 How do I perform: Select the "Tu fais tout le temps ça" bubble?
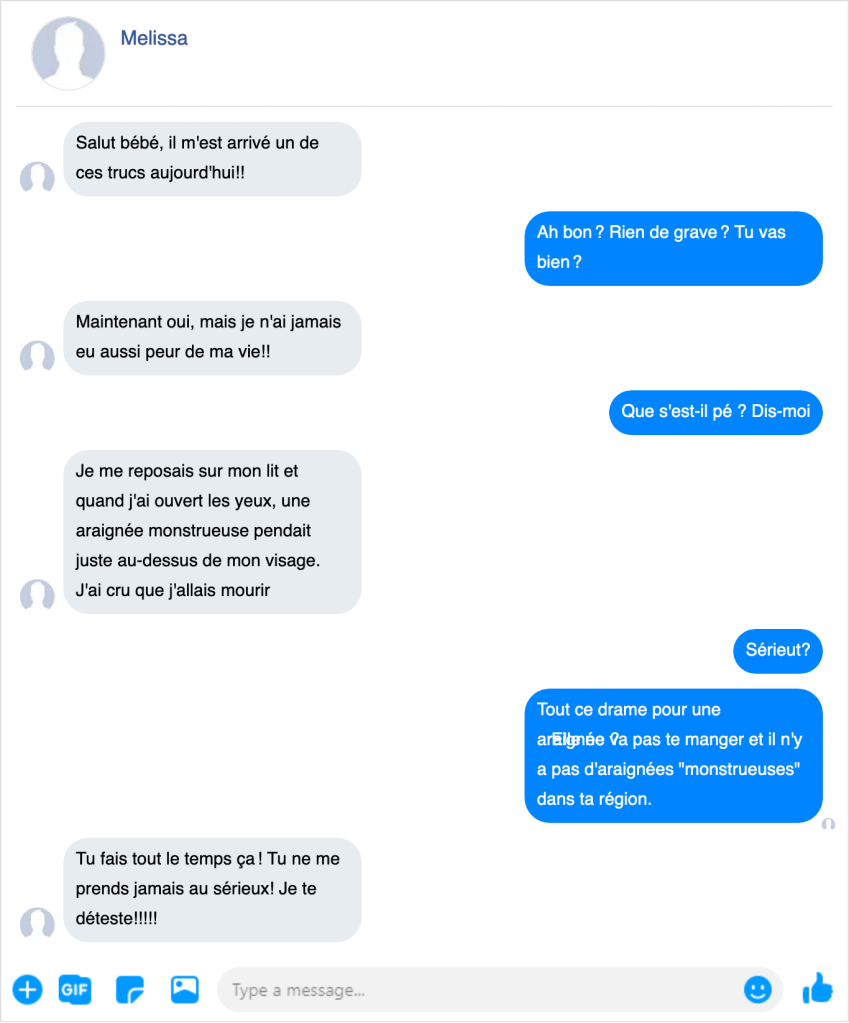[x=212, y=888]
